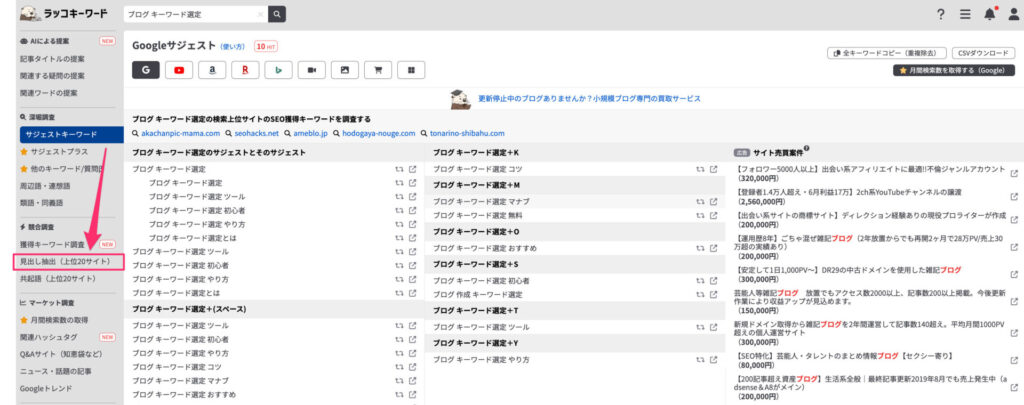Open info icon beside サイト売買案件

pos(807,148)
